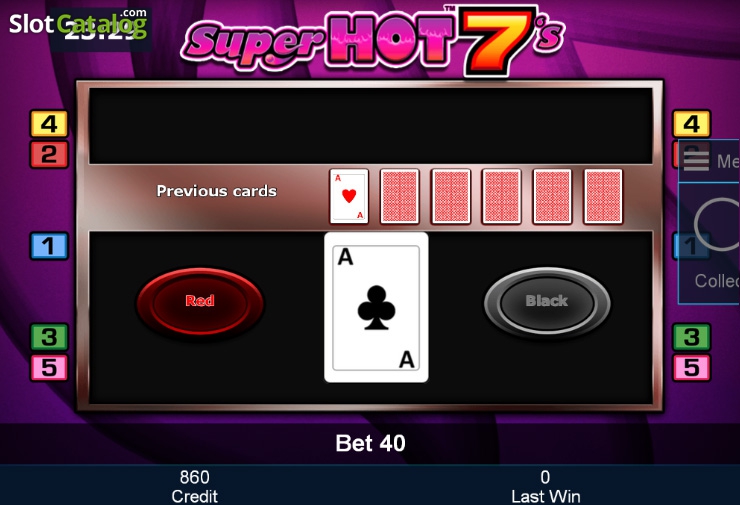Select yellow payline 4 marker on left
This screenshot has width=740, height=505.
click(49, 124)
